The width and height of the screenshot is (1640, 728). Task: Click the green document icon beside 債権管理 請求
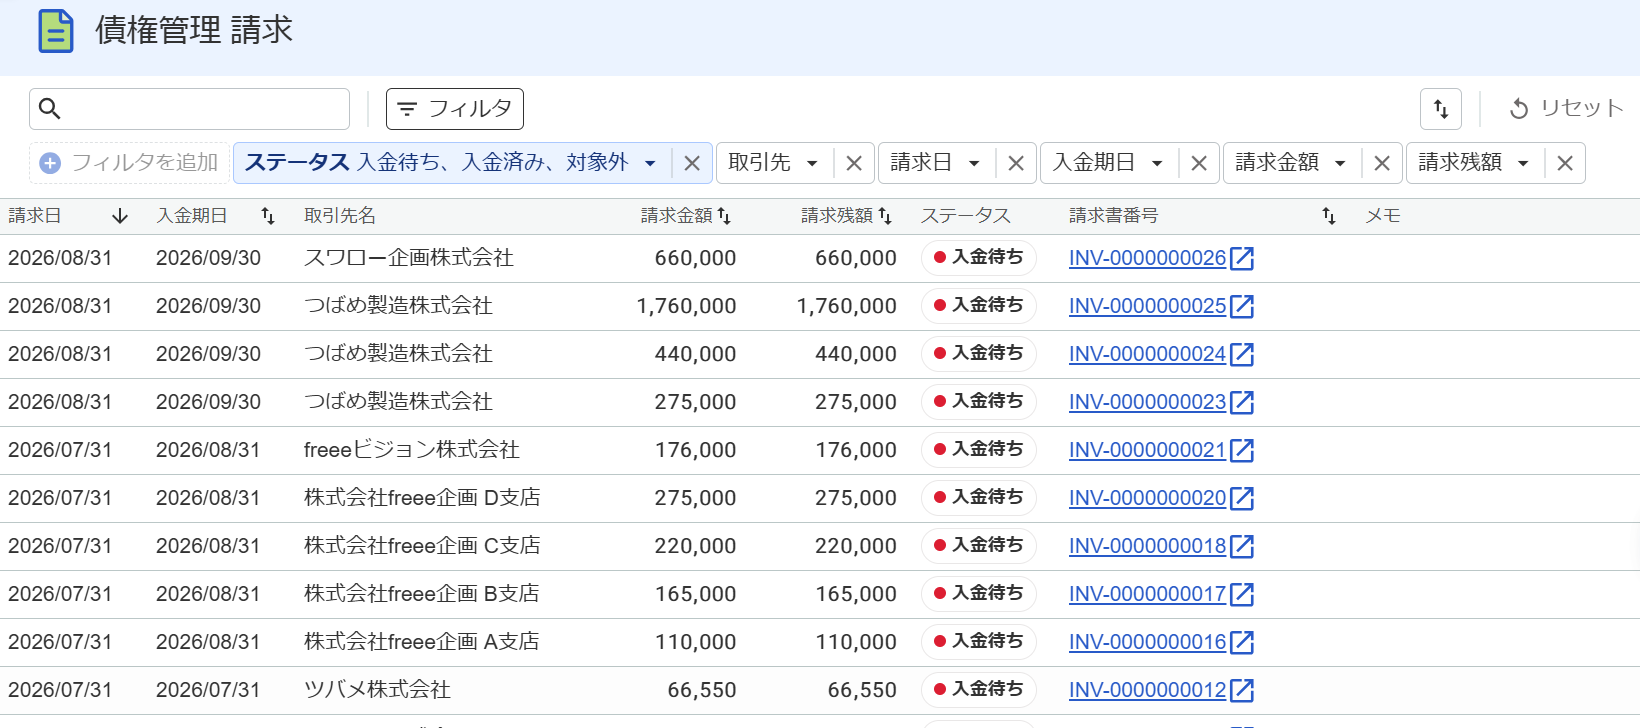pos(56,31)
